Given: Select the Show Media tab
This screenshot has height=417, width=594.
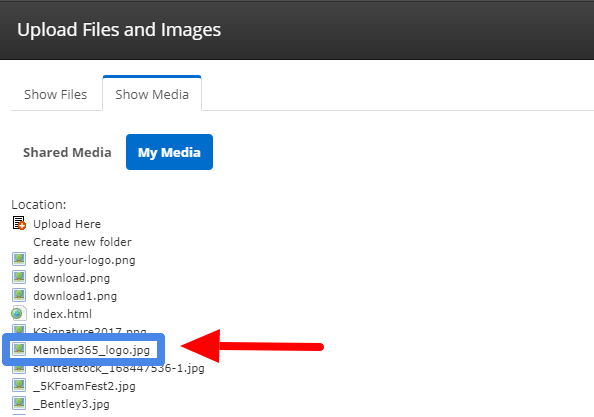Looking at the screenshot, I should click(x=152, y=94).
